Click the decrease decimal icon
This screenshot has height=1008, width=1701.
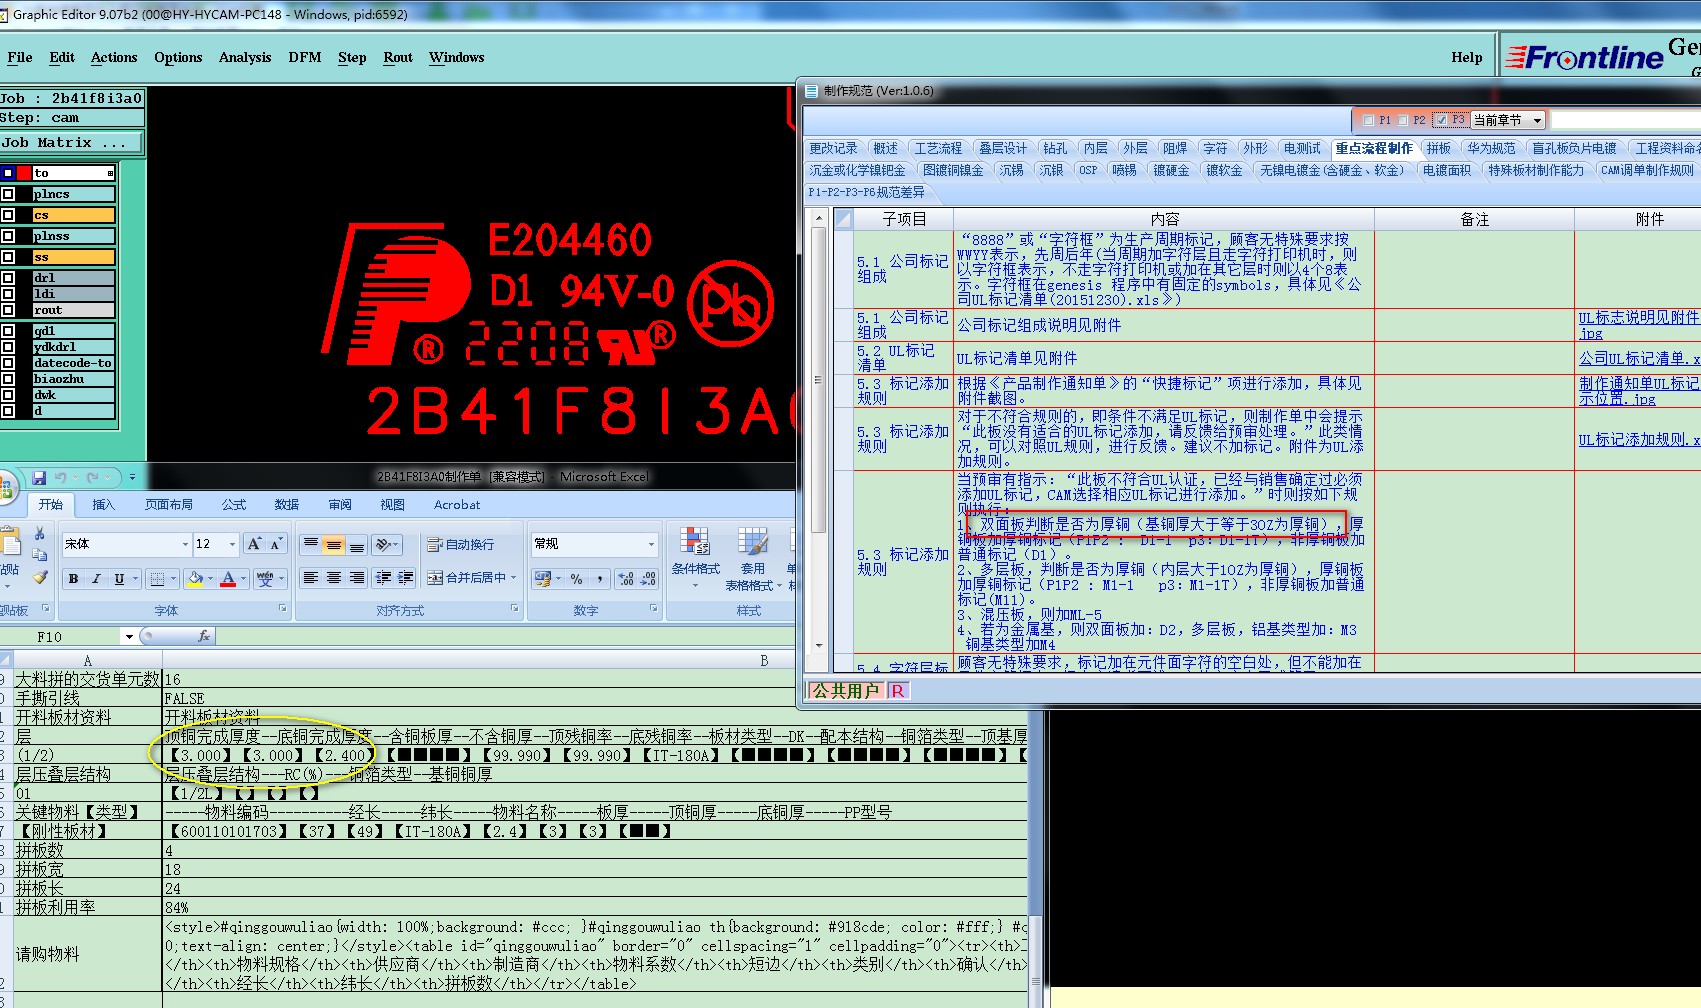pos(648,579)
